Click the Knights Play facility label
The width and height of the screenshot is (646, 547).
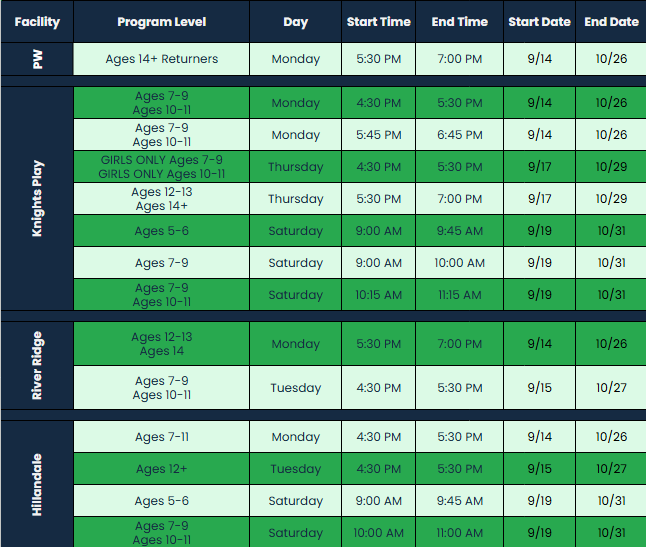click(37, 198)
